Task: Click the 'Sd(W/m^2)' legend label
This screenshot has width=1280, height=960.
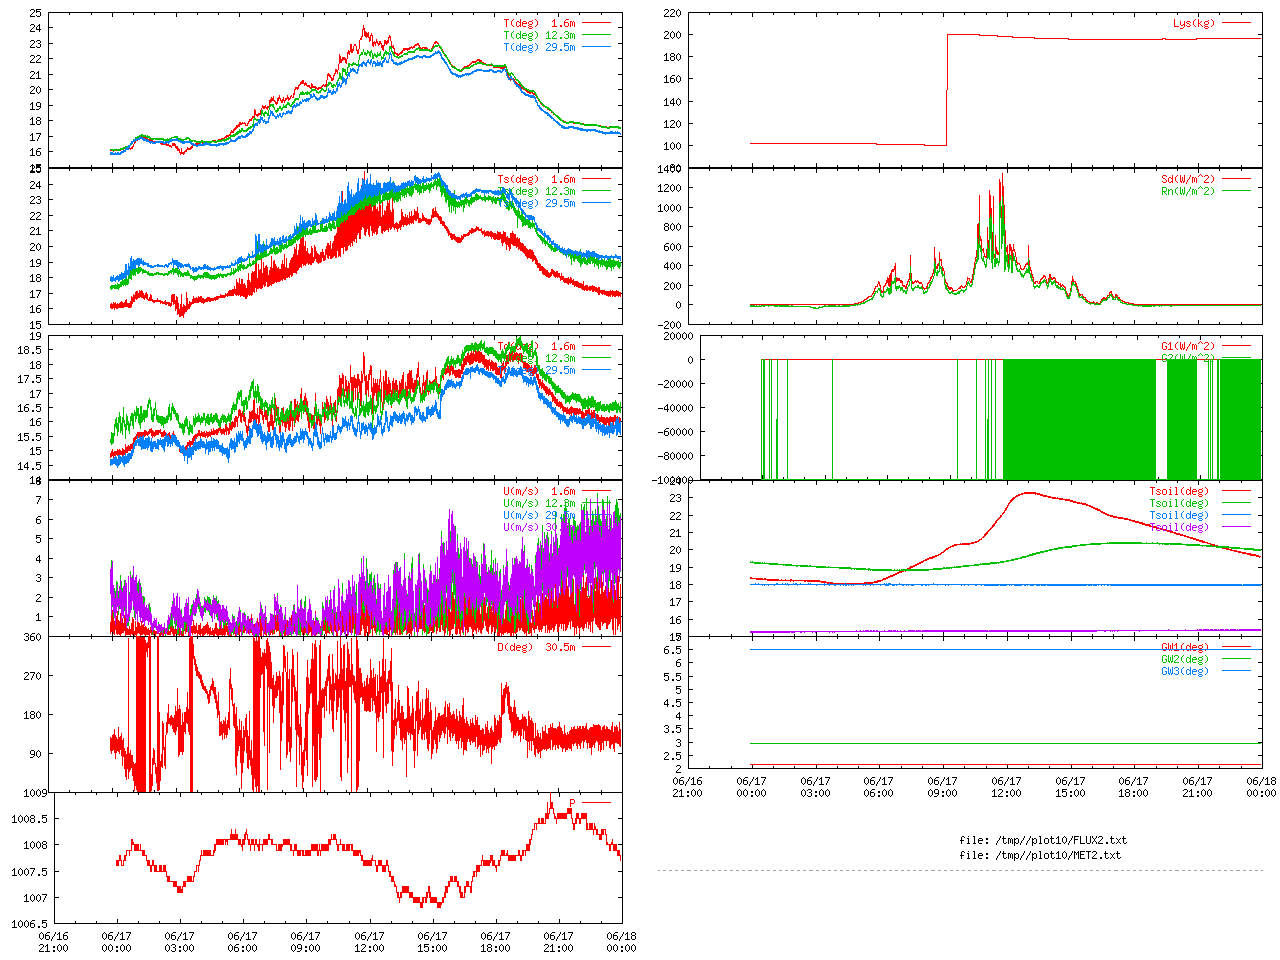Action: coord(1187,179)
